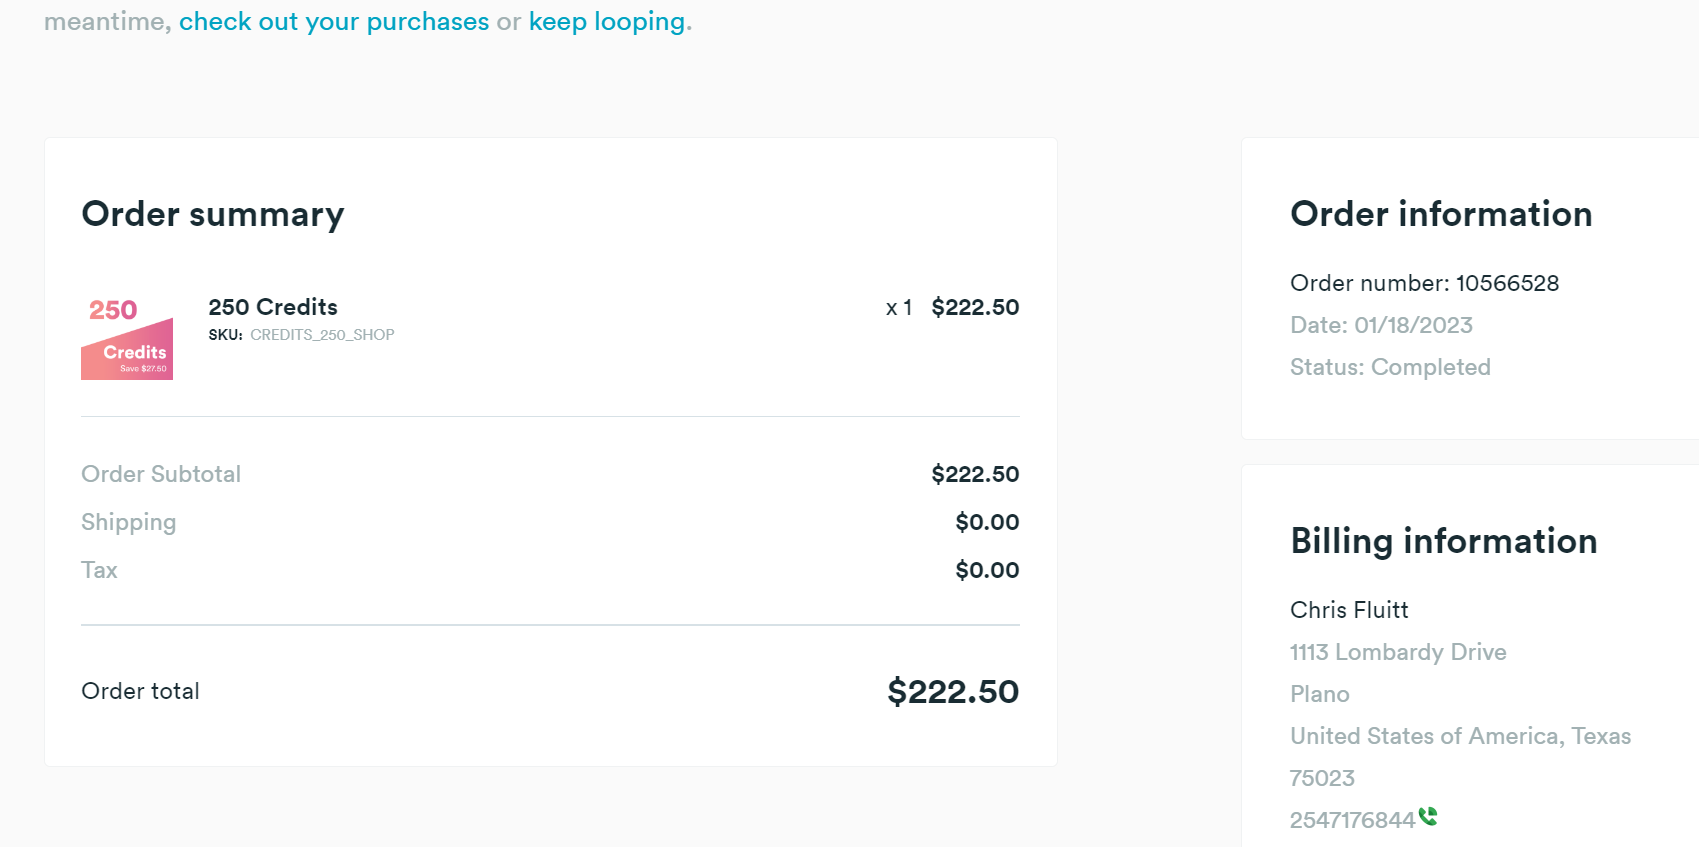Click the Order Subtotal label

point(161,474)
